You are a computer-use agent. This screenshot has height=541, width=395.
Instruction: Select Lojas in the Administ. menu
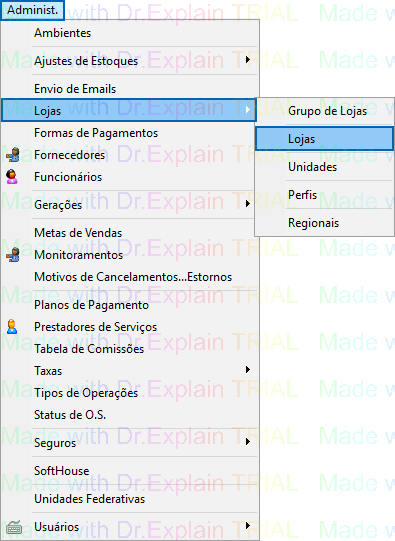(x=129, y=110)
